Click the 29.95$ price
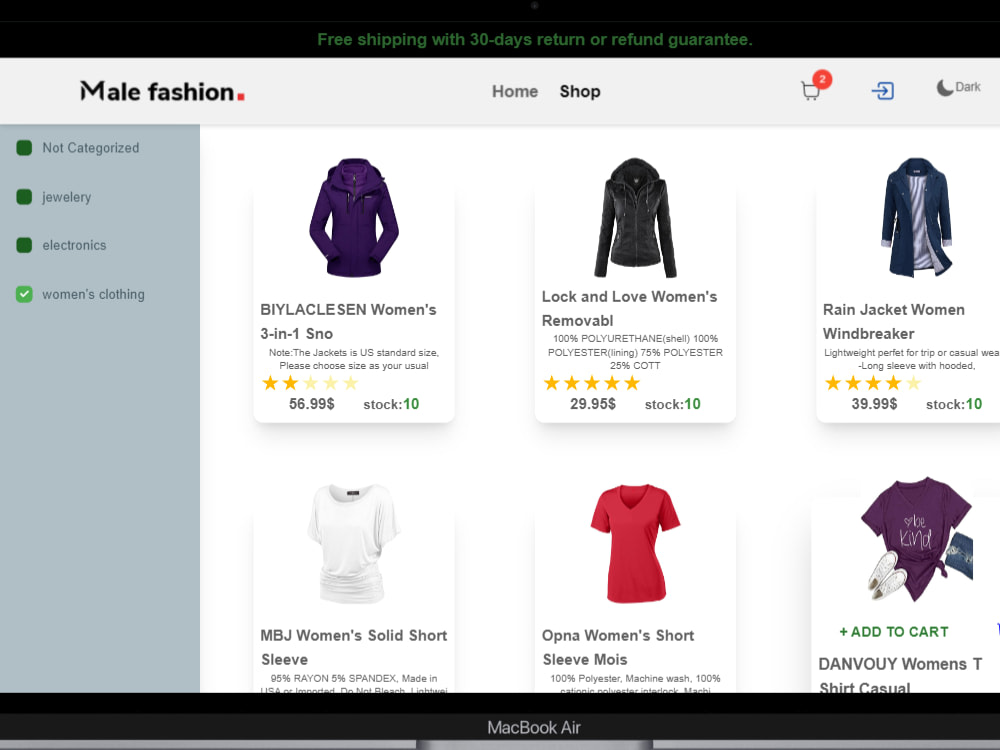Viewport: 1000px width, 750px height. tap(592, 404)
